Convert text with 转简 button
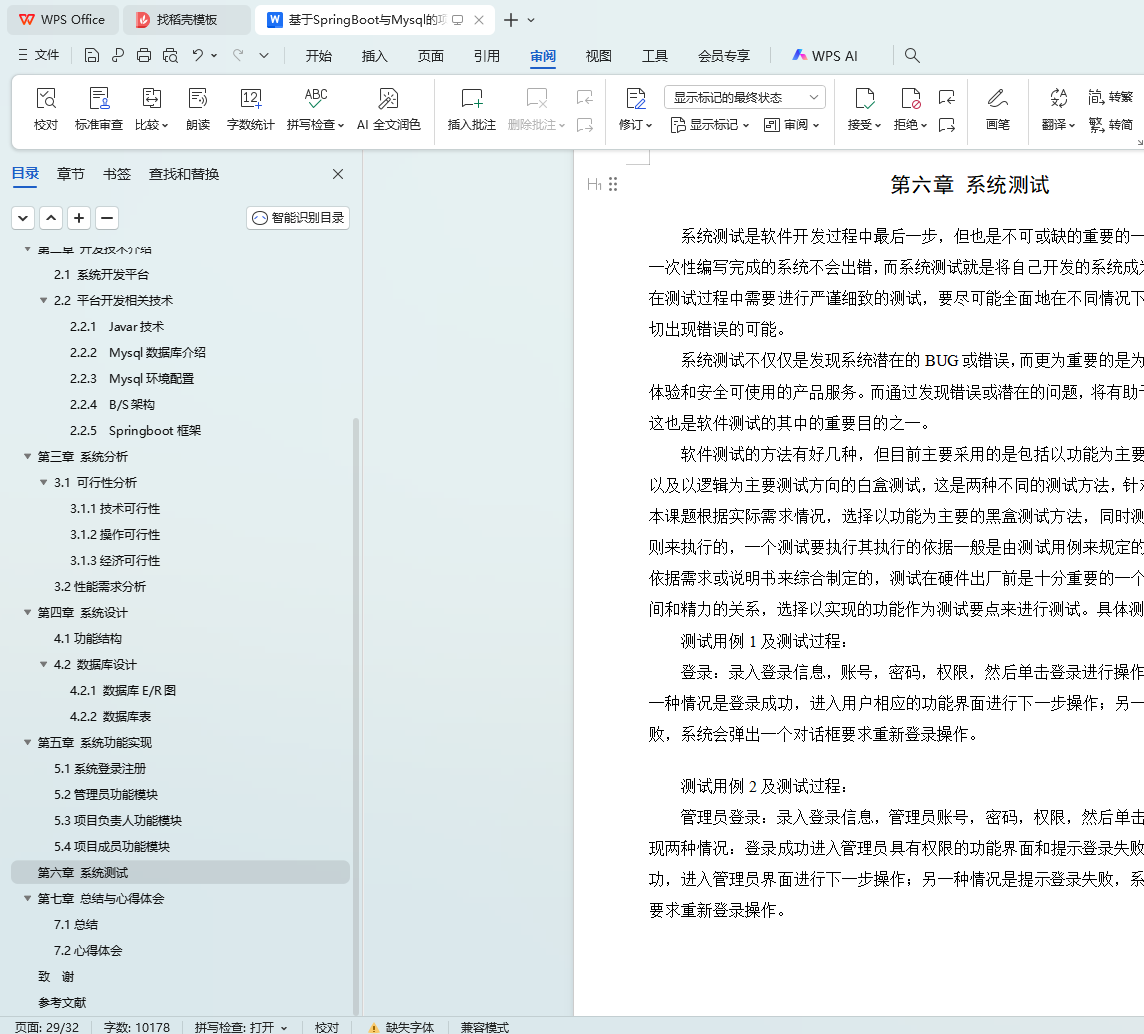The image size is (1144, 1034). tap(1110, 125)
